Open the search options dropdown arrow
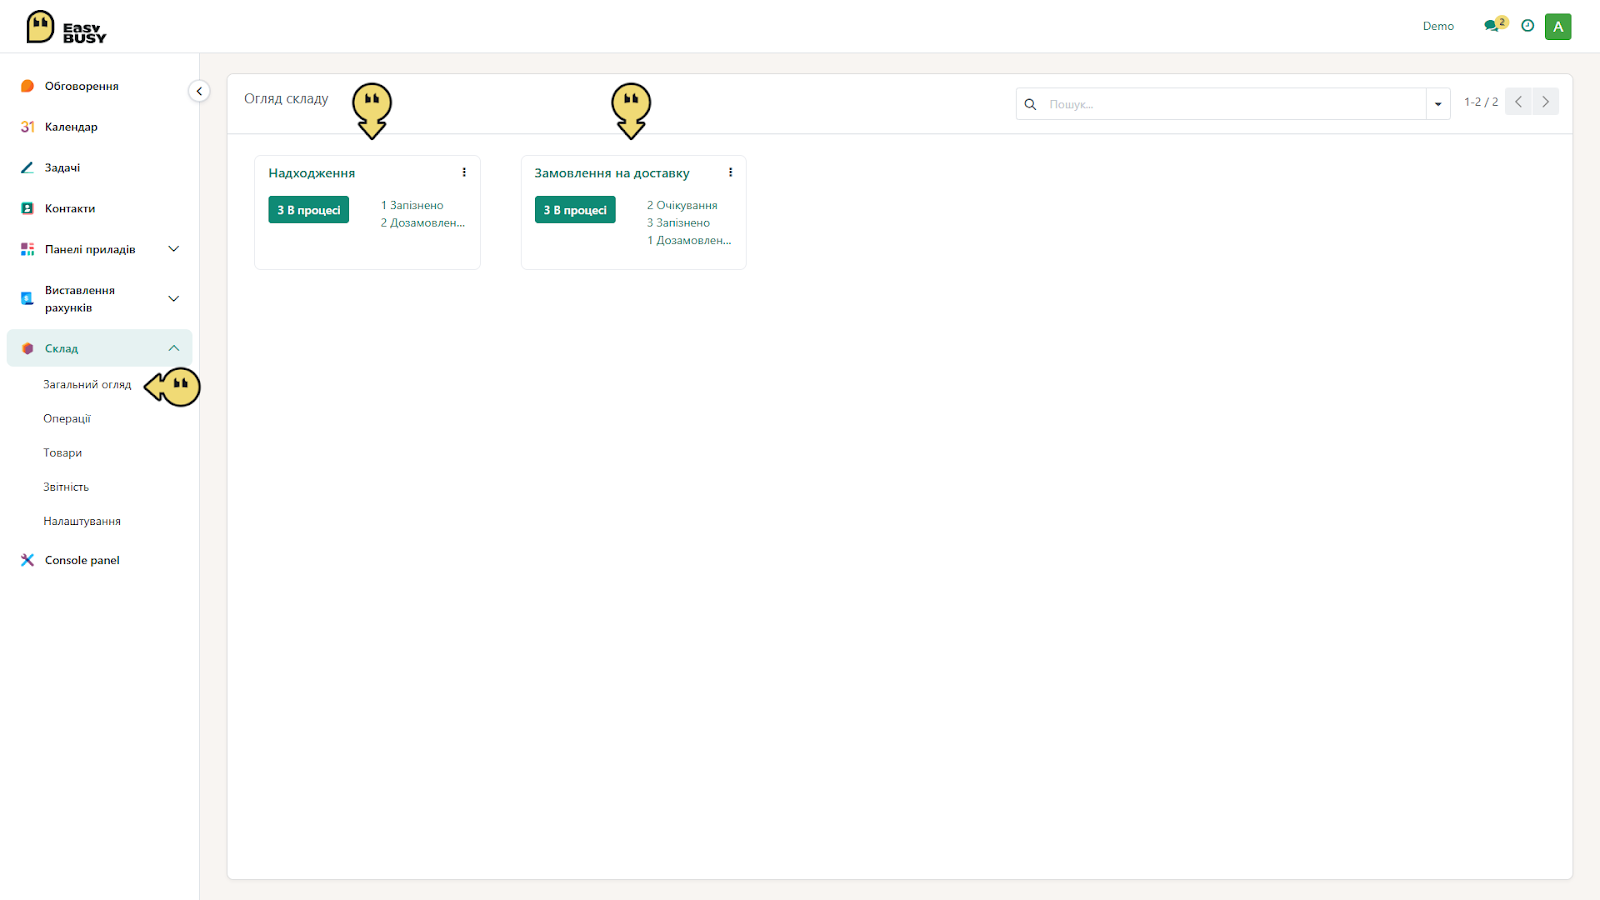This screenshot has height=900, width=1600. click(x=1438, y=104)
